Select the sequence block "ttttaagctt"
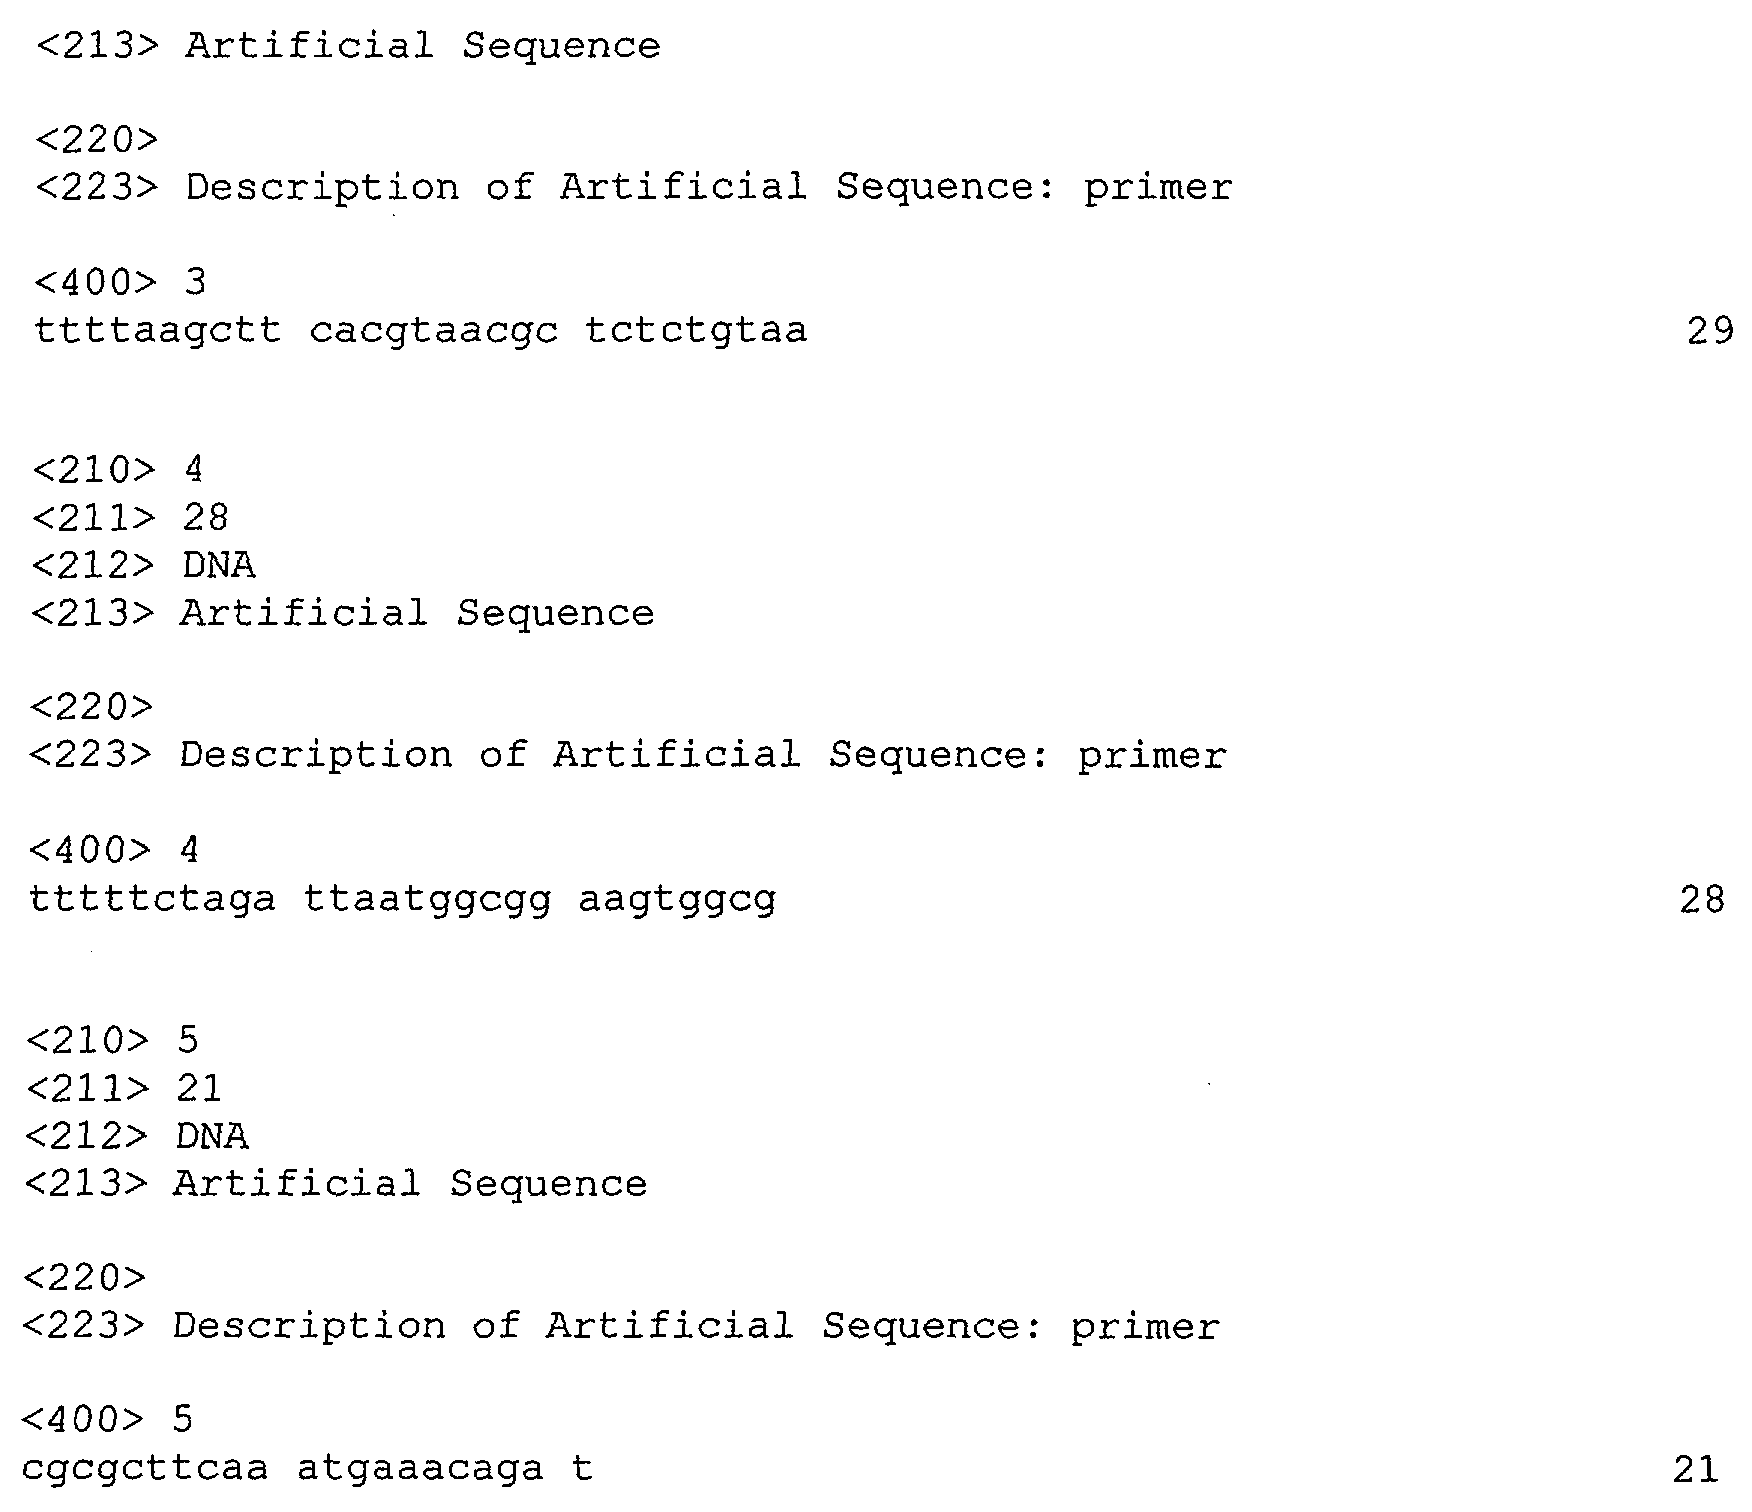 click(158, 331)
